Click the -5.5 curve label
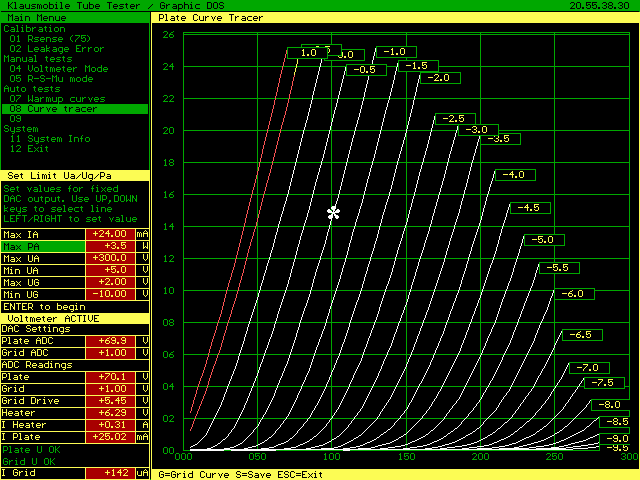The height and width of the screenshot is (480, 640). coord(559,268)
